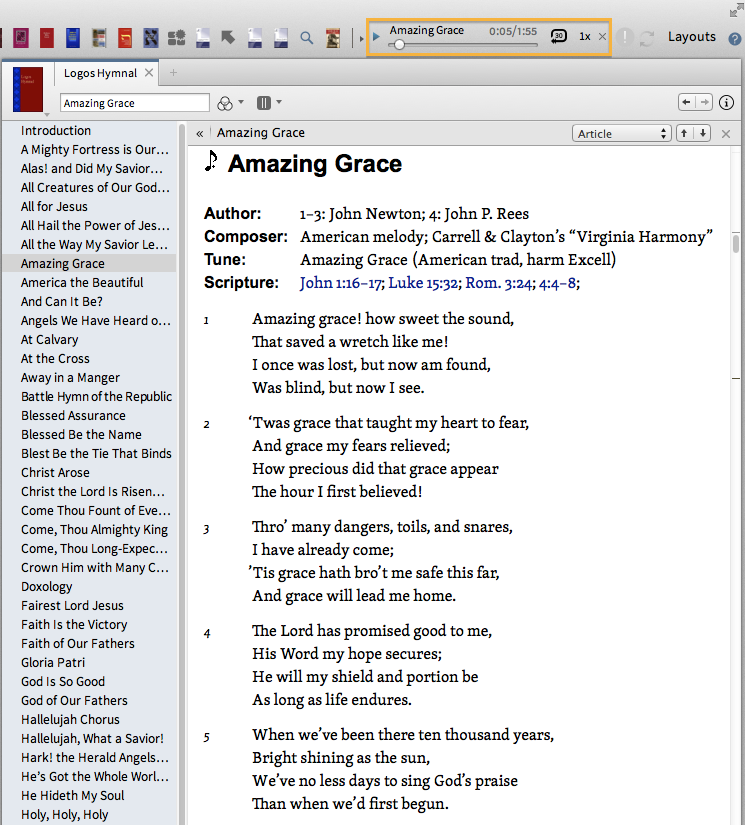
Task: Open the magnifier search tool in toolbar
Action: coord(306,38)
